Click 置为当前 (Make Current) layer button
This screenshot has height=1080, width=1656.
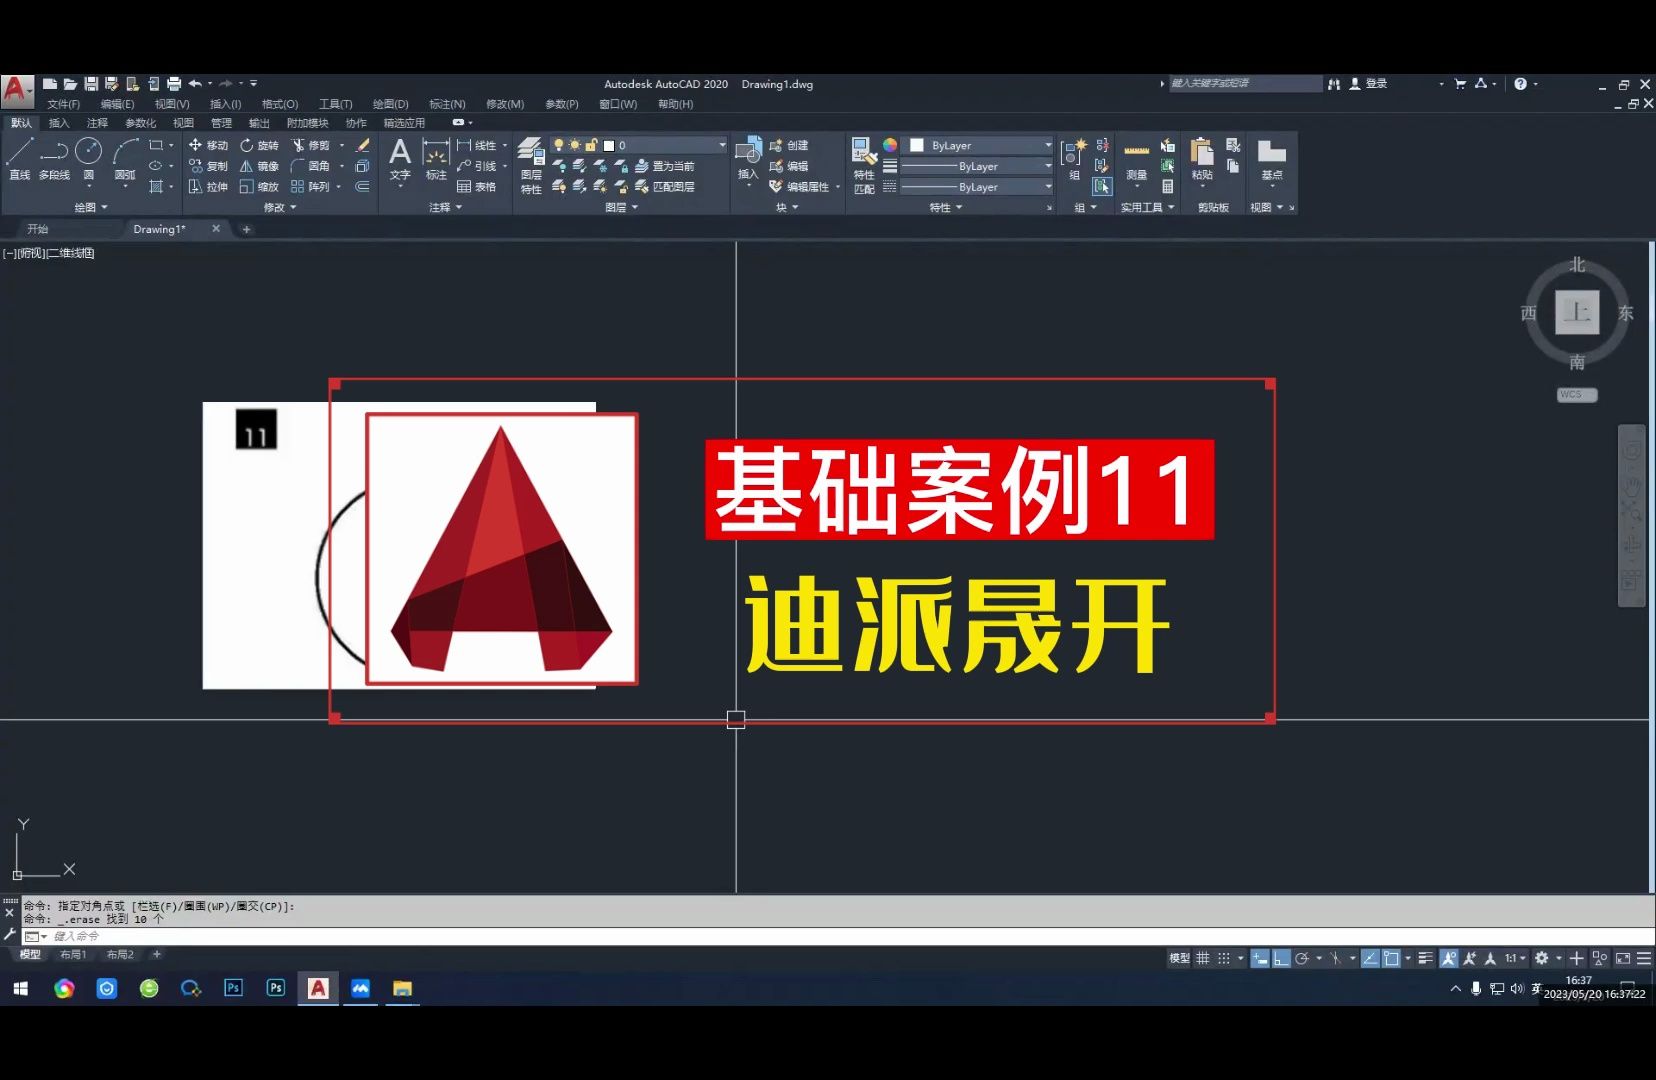[x=665, y=166]
